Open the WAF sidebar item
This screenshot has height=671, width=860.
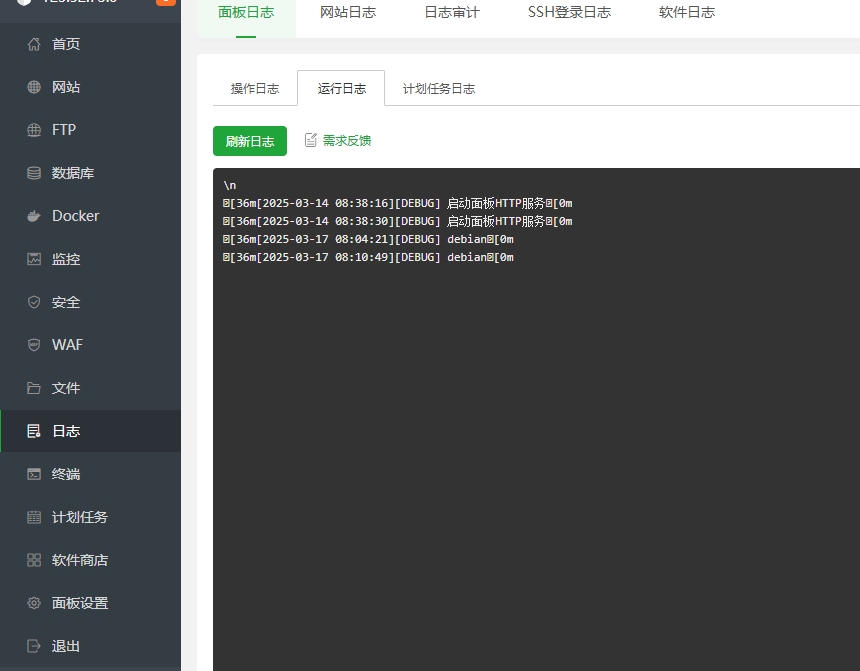[90, 345]
